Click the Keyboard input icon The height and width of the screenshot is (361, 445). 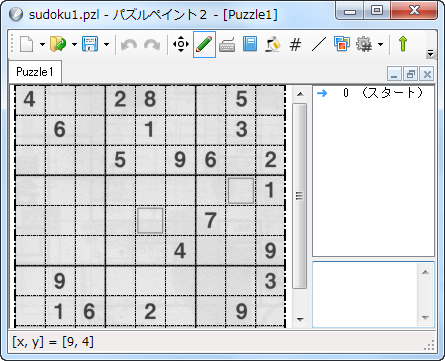227,44
